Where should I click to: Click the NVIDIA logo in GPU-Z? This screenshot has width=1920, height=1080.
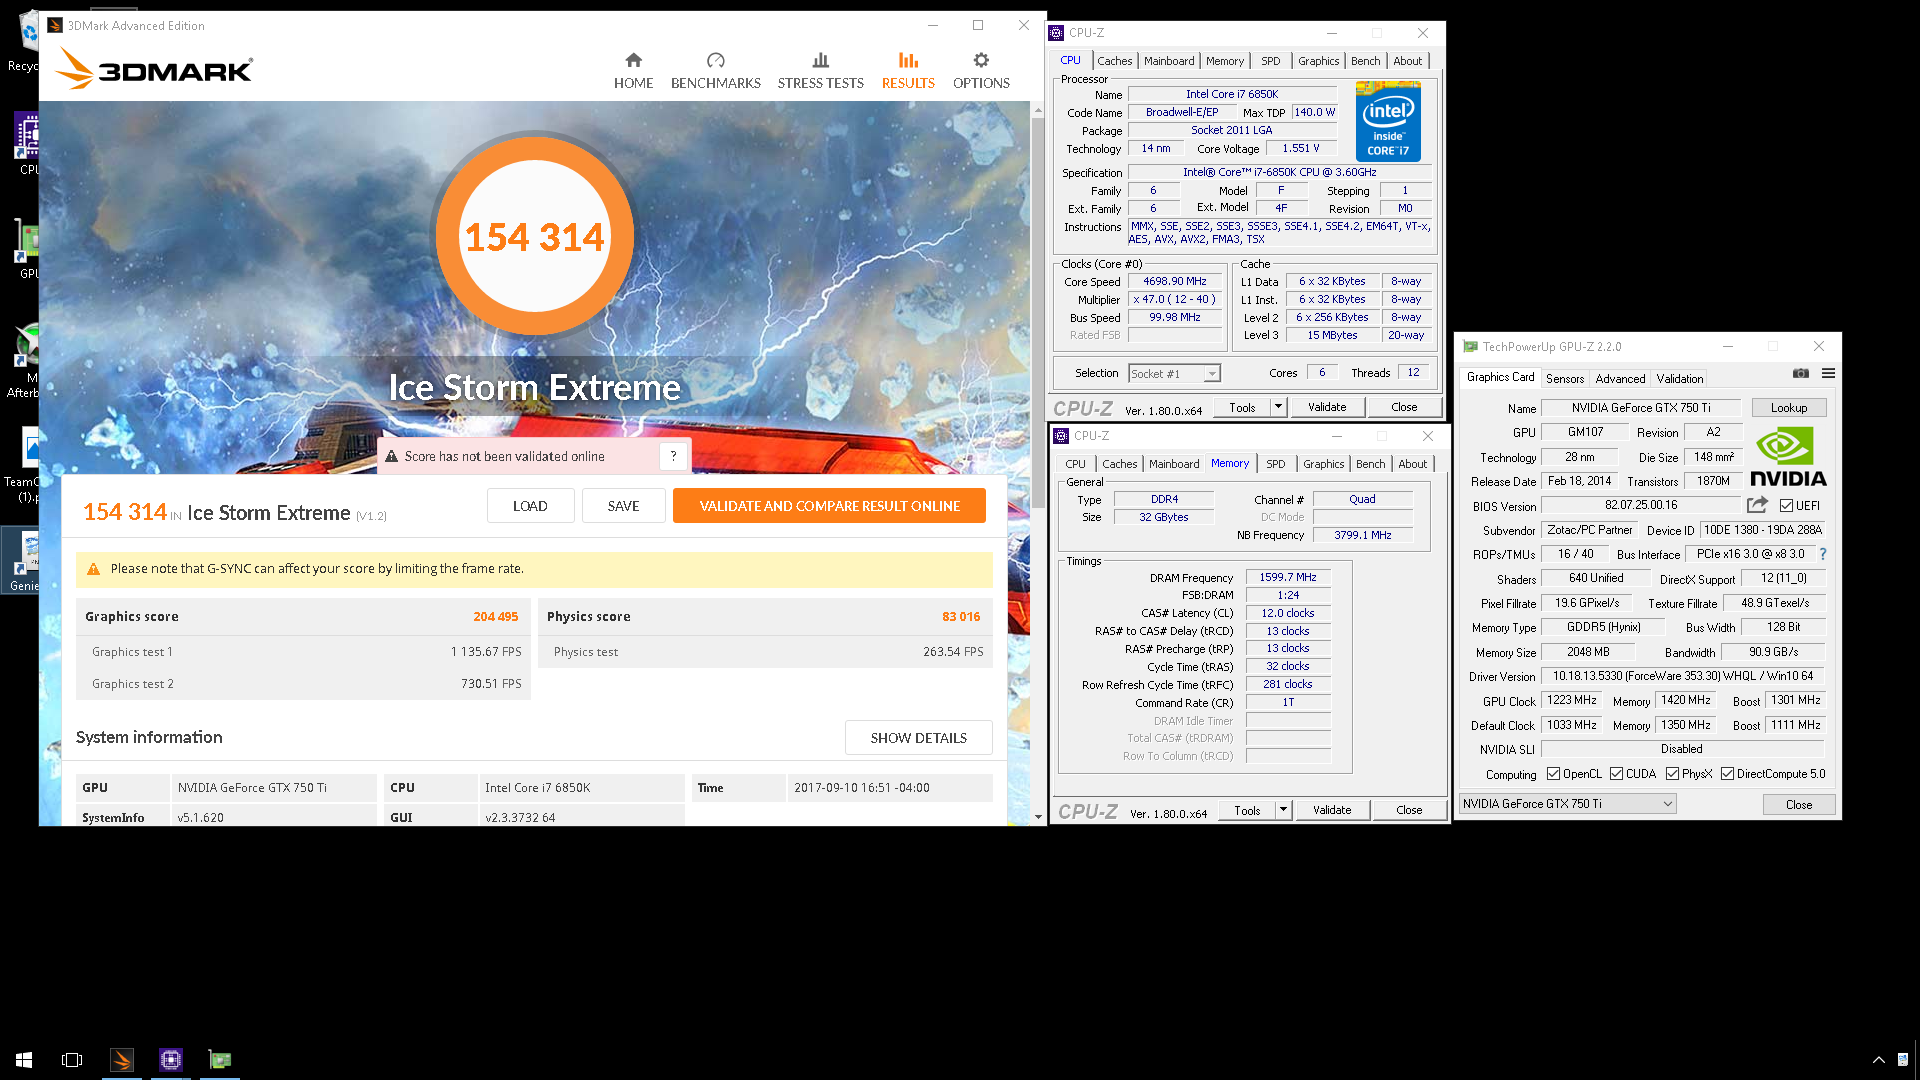tap(1788, 456)
